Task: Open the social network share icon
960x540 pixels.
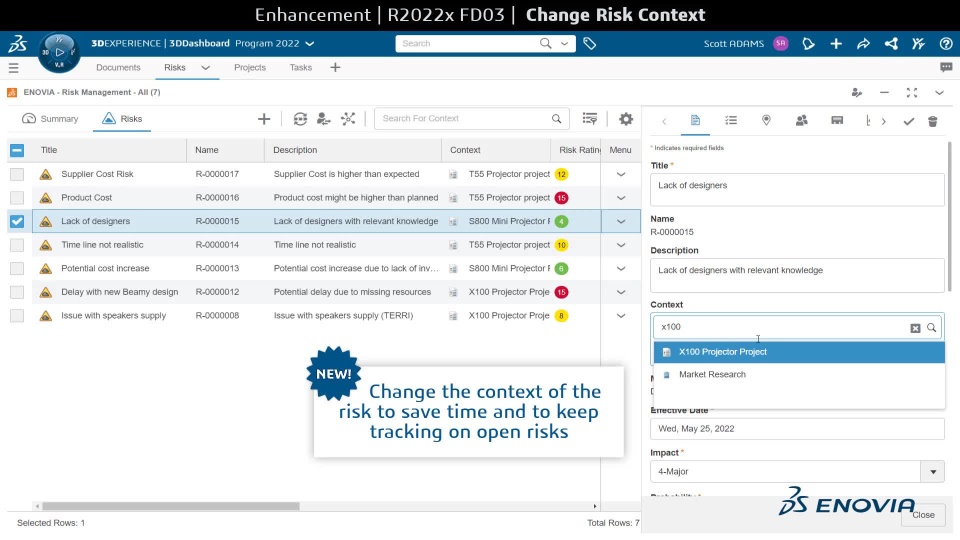Action: tap(891, 43)
